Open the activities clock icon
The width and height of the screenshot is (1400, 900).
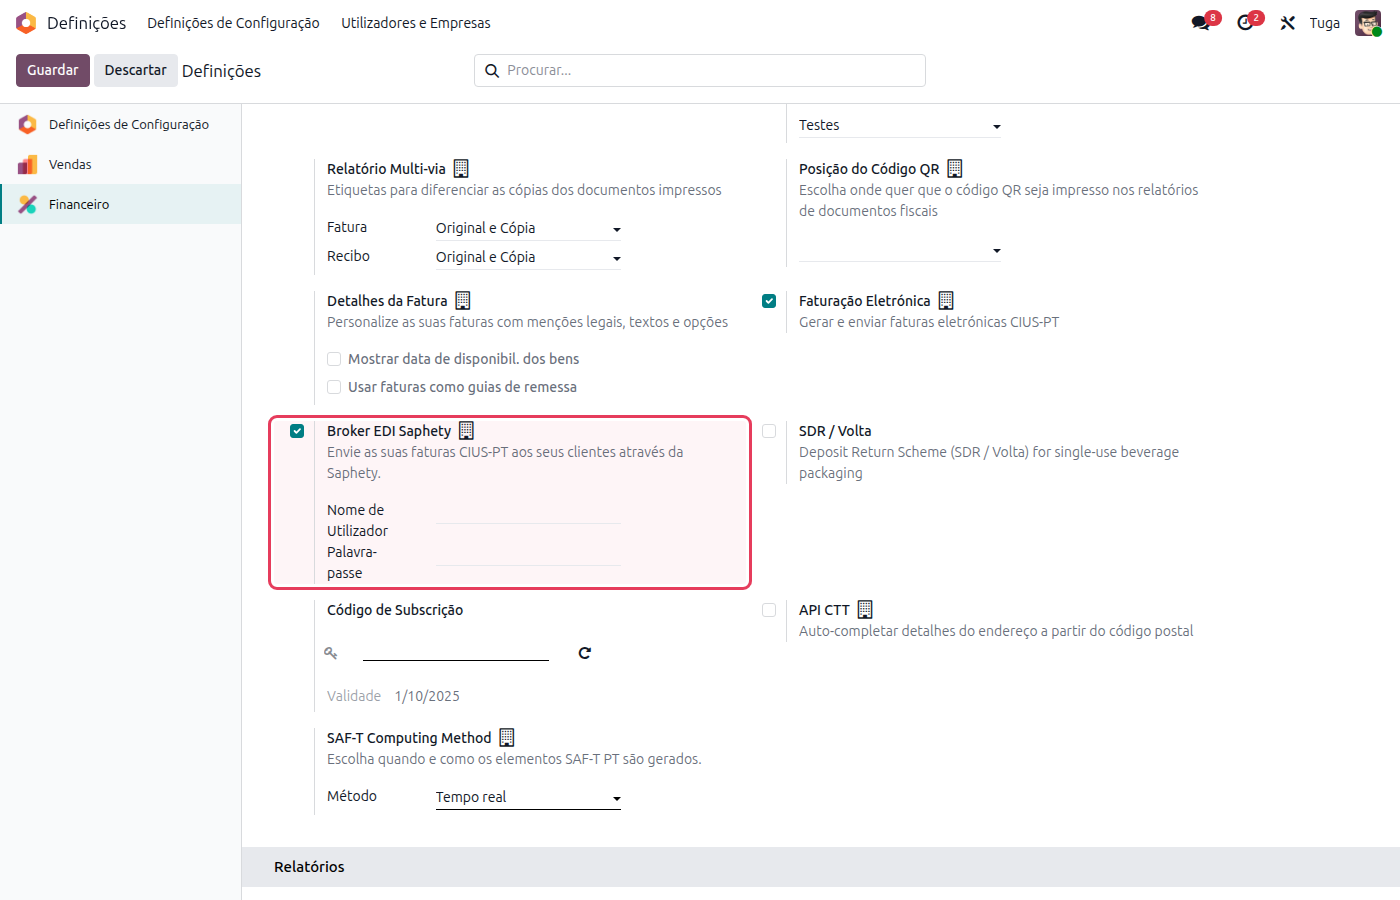point(1245,23)
